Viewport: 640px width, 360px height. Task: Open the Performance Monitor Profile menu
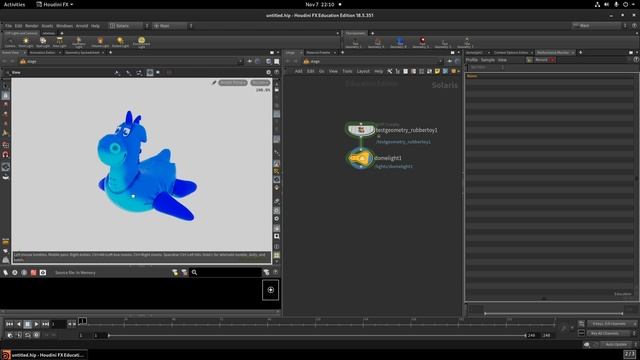(472, 60)
